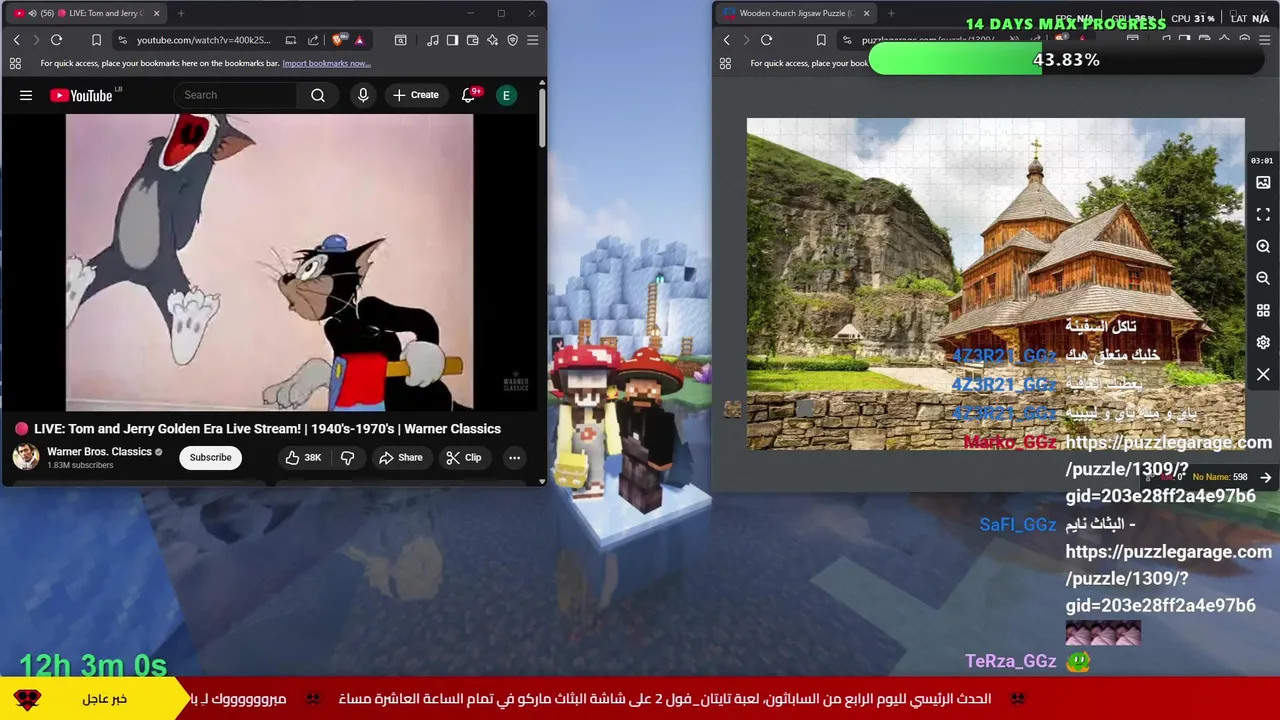Focus the YouTube Search field
The width and height of the screenshot is (1280, 720).
tap(236, 95)
